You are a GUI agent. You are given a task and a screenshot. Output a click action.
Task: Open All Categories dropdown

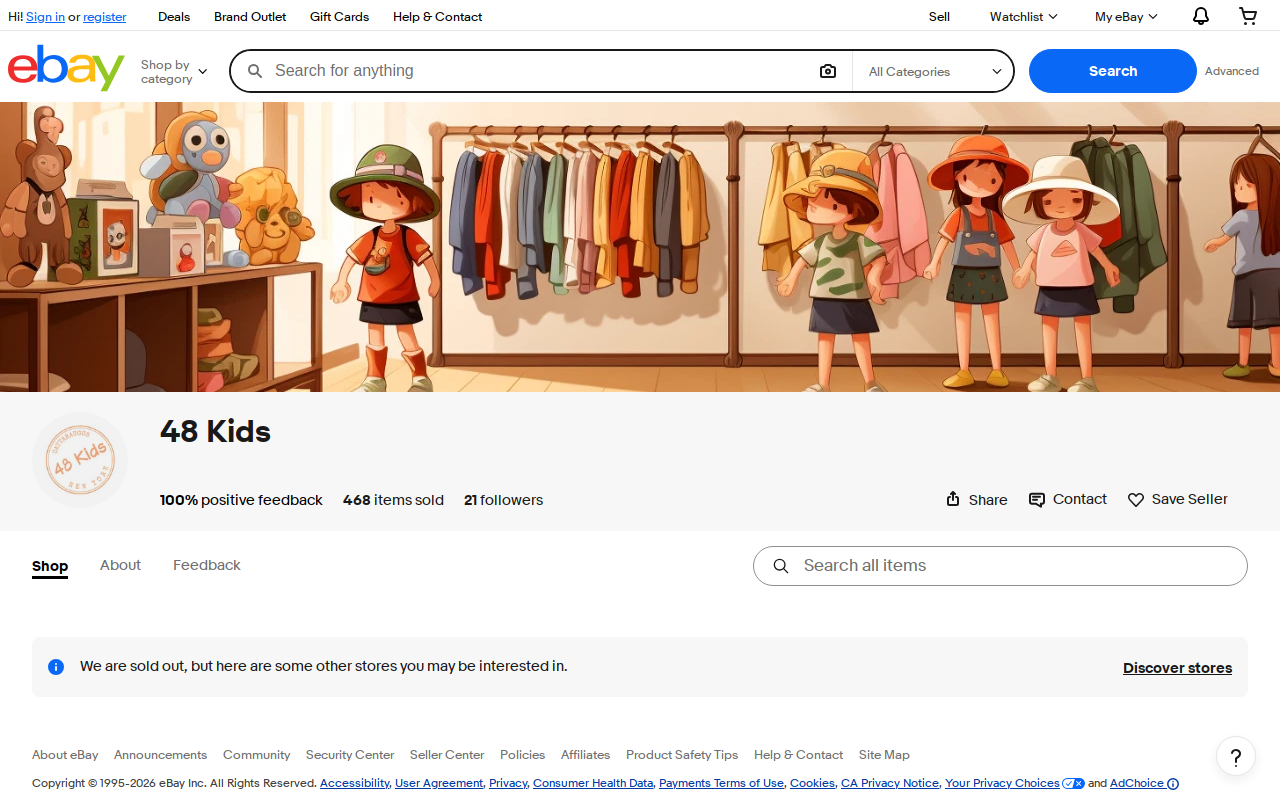[x=935, y=71]
